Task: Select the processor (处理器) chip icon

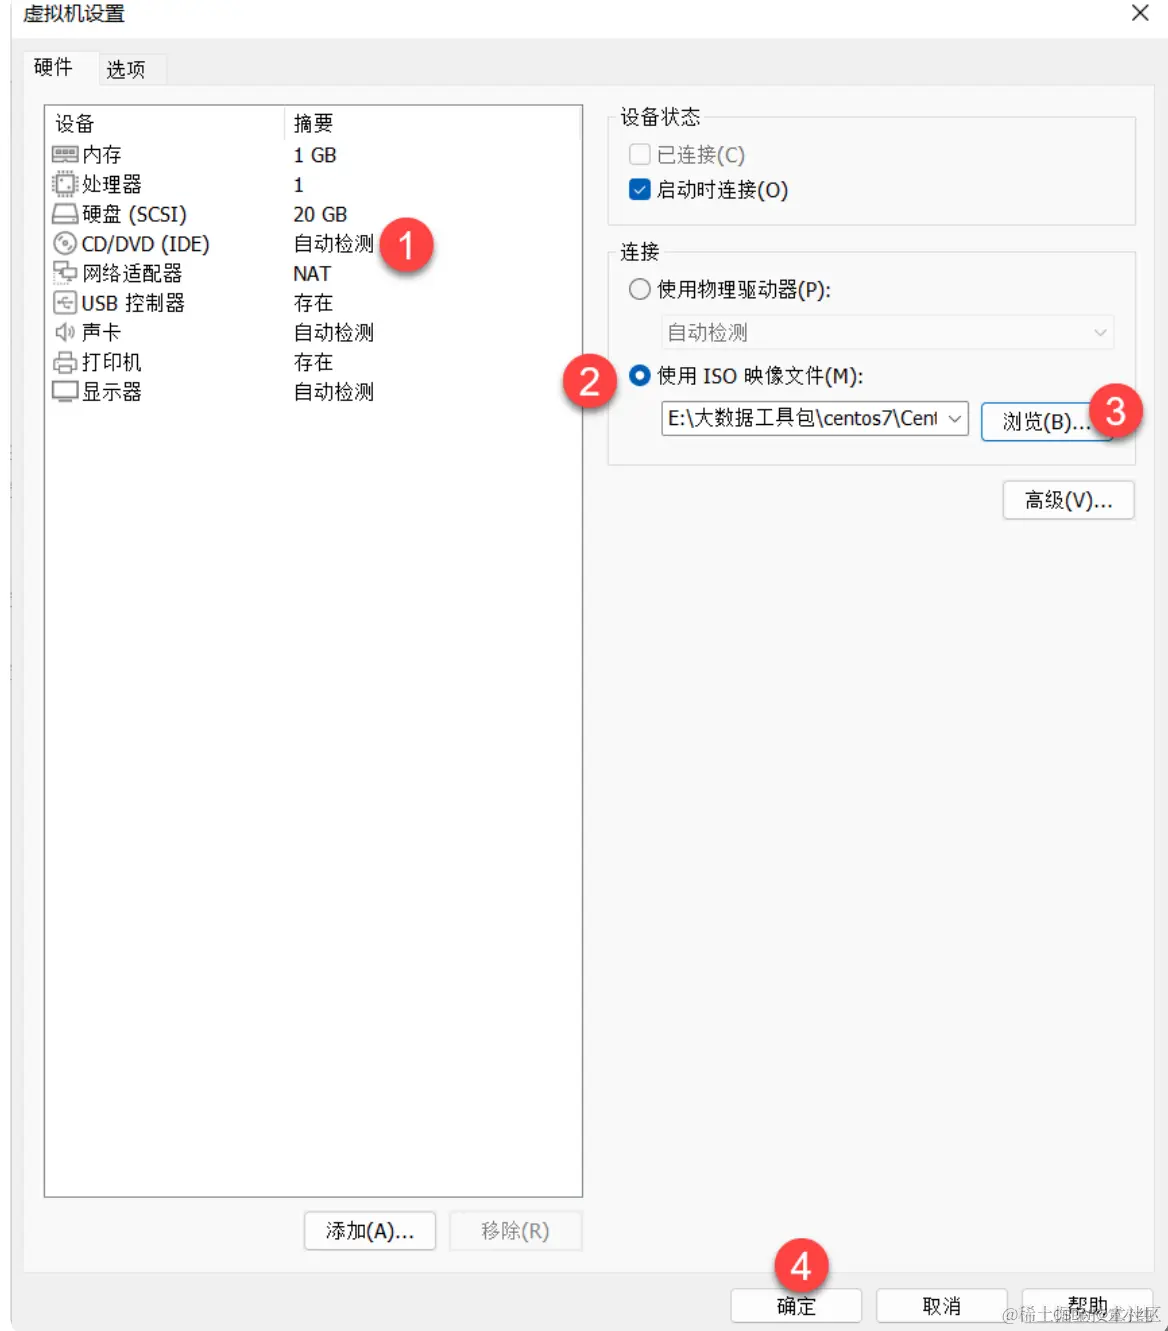Action: [x=65, y=184]
